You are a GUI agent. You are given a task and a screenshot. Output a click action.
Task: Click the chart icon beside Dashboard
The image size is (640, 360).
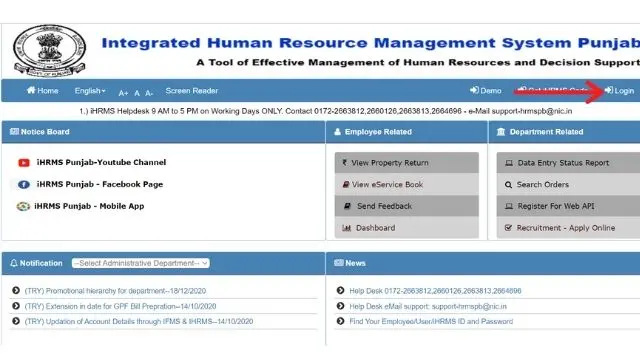coord(347,228)
